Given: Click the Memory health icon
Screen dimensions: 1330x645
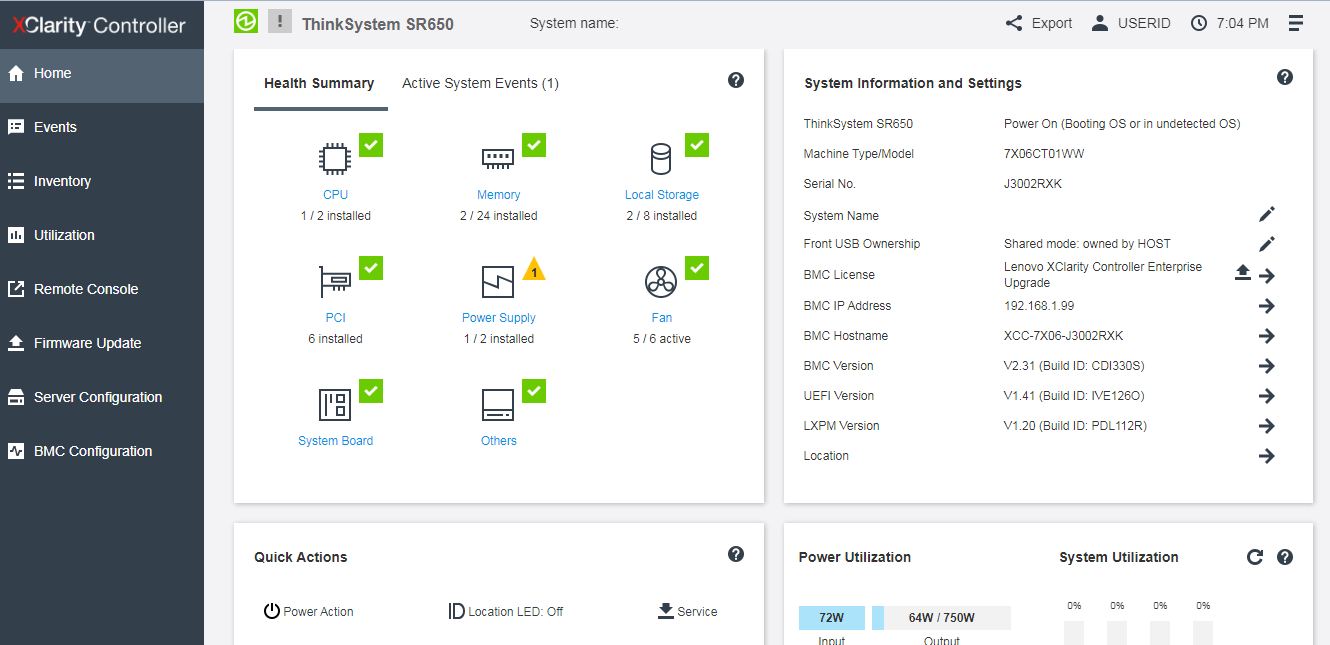Looking at the screenshot, I should [x=499, y=158].
